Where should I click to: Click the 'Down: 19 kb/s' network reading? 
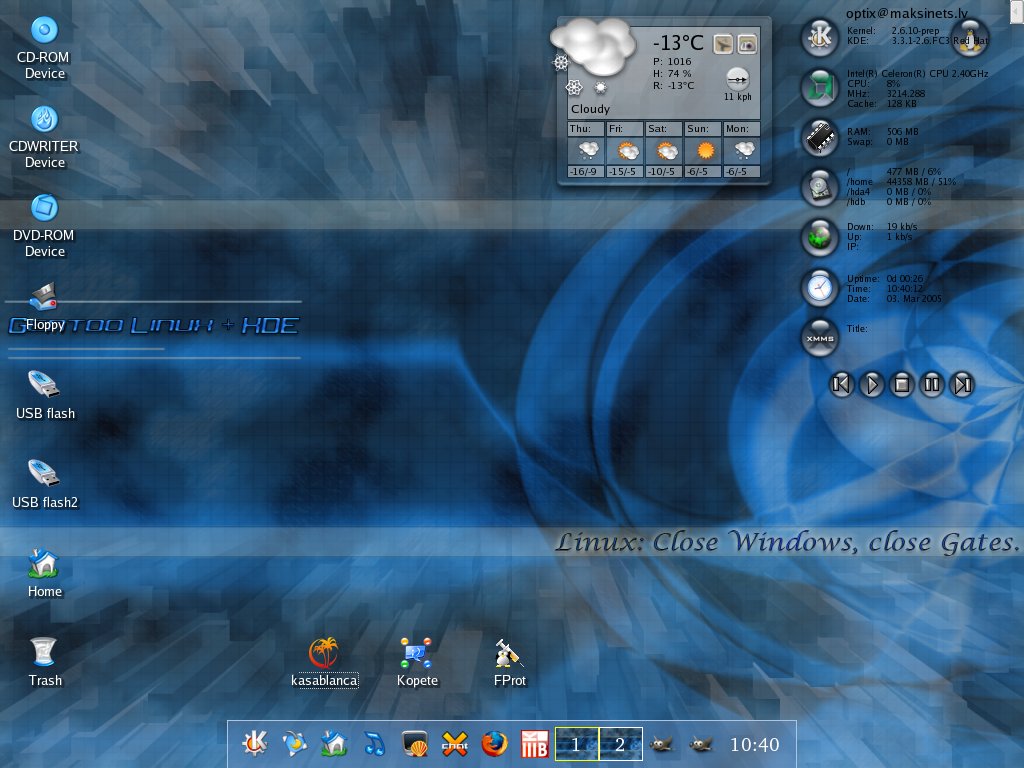pyautogui.click(x=882, y=227)
